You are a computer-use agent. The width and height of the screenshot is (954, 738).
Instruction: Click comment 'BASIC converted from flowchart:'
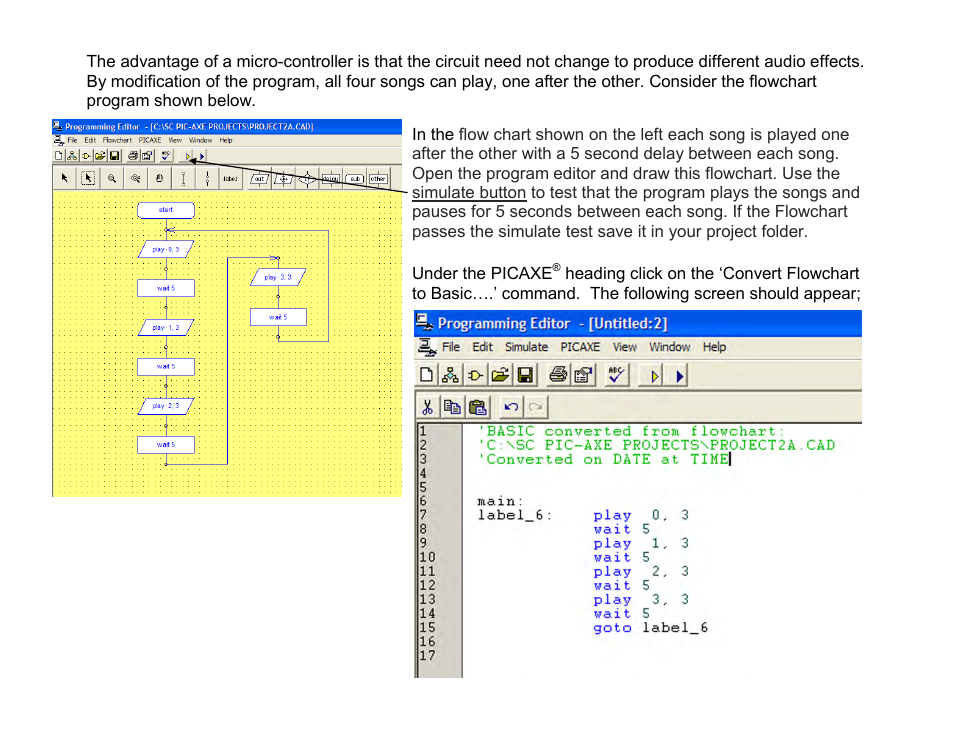(x=631, y=431)
